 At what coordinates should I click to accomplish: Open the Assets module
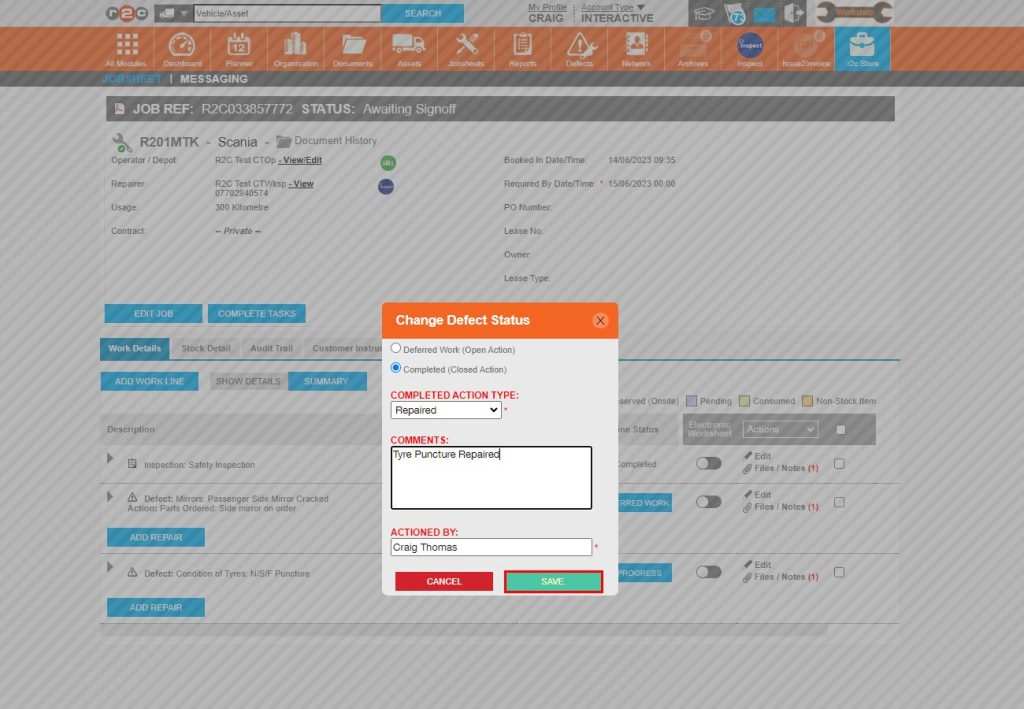[408, 47]
